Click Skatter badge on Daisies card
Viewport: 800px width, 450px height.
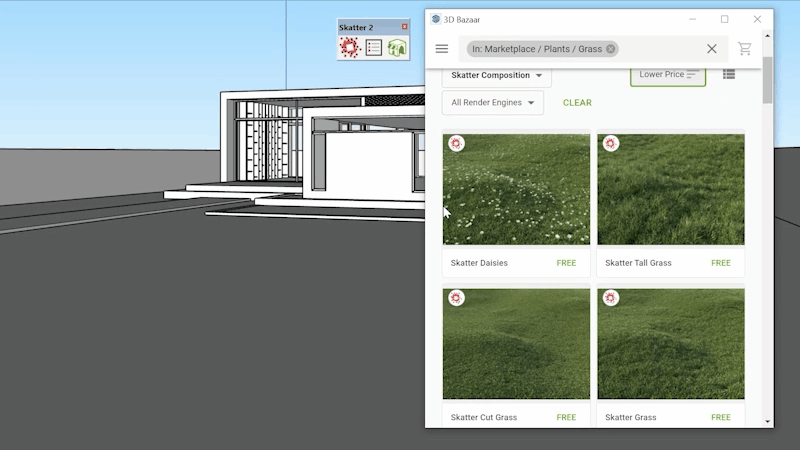coord(456,143)
